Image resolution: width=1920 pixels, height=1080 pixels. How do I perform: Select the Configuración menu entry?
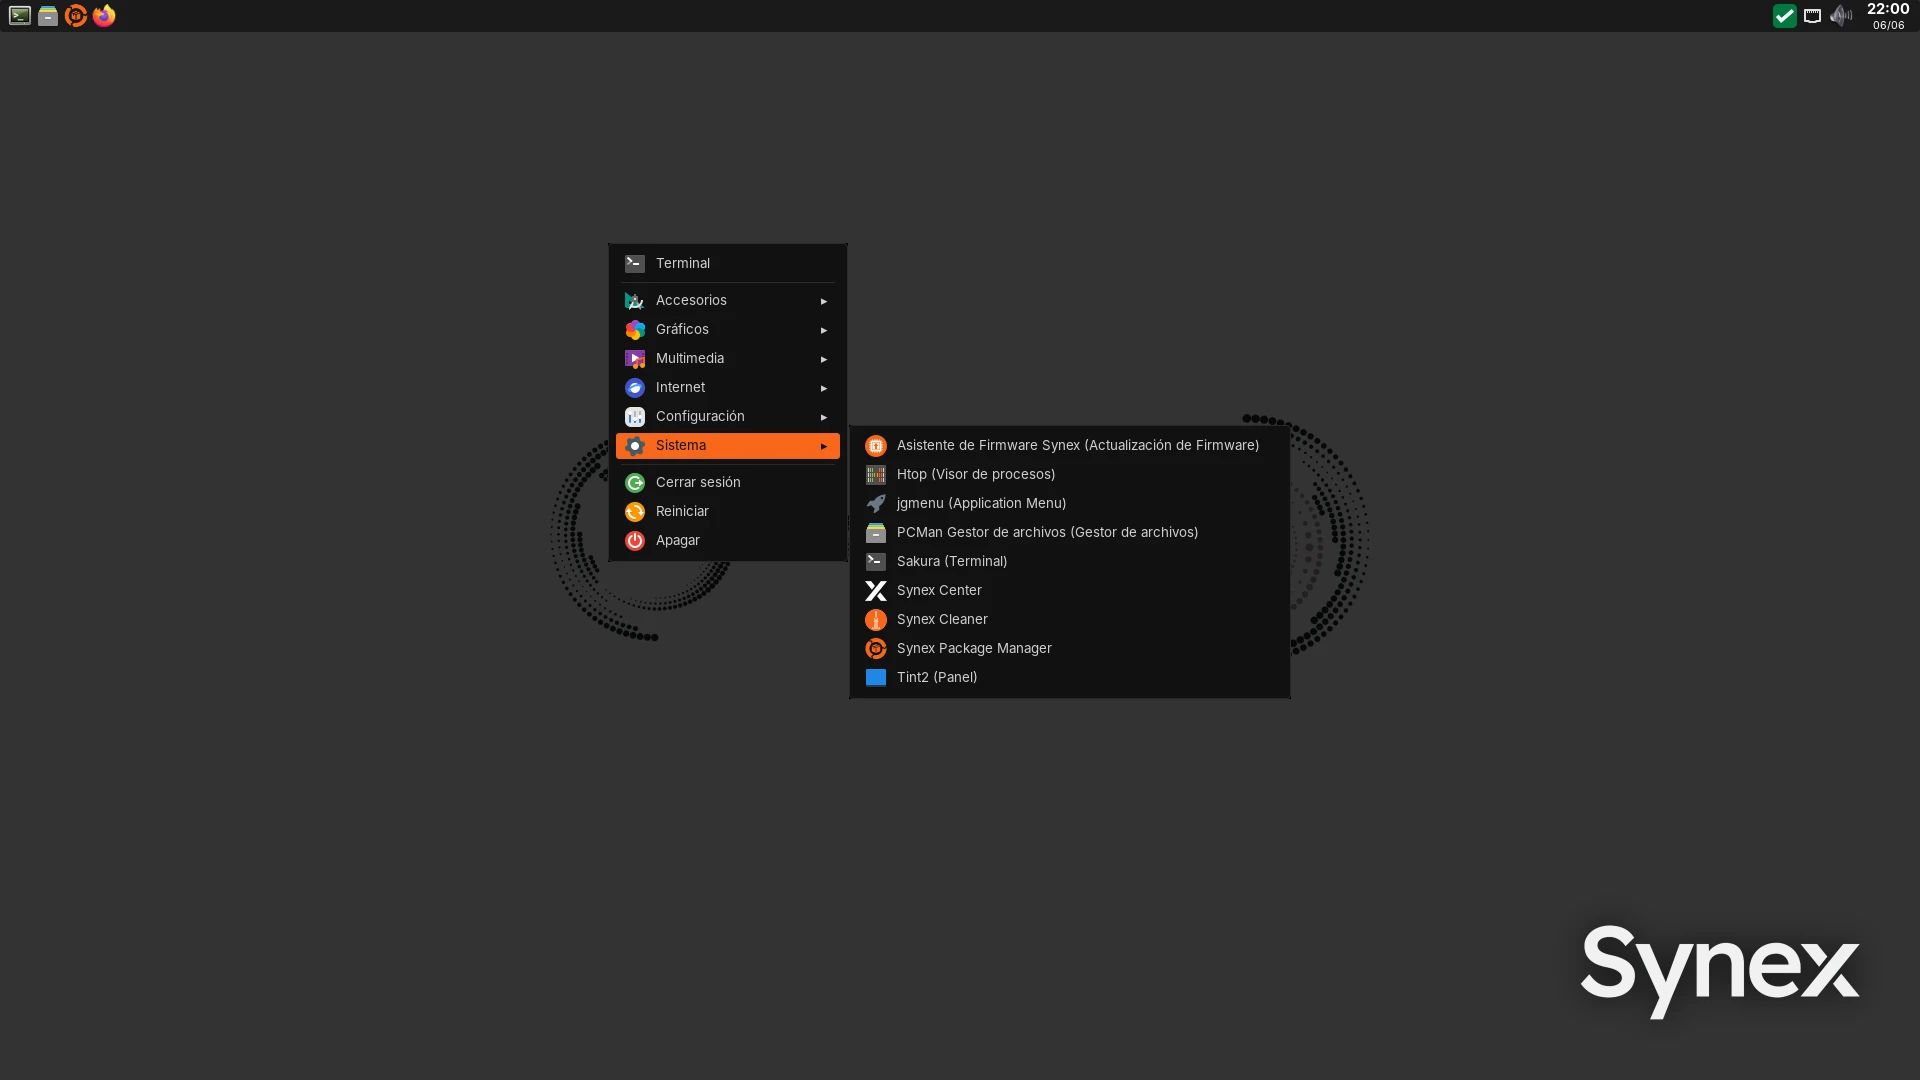728,417
